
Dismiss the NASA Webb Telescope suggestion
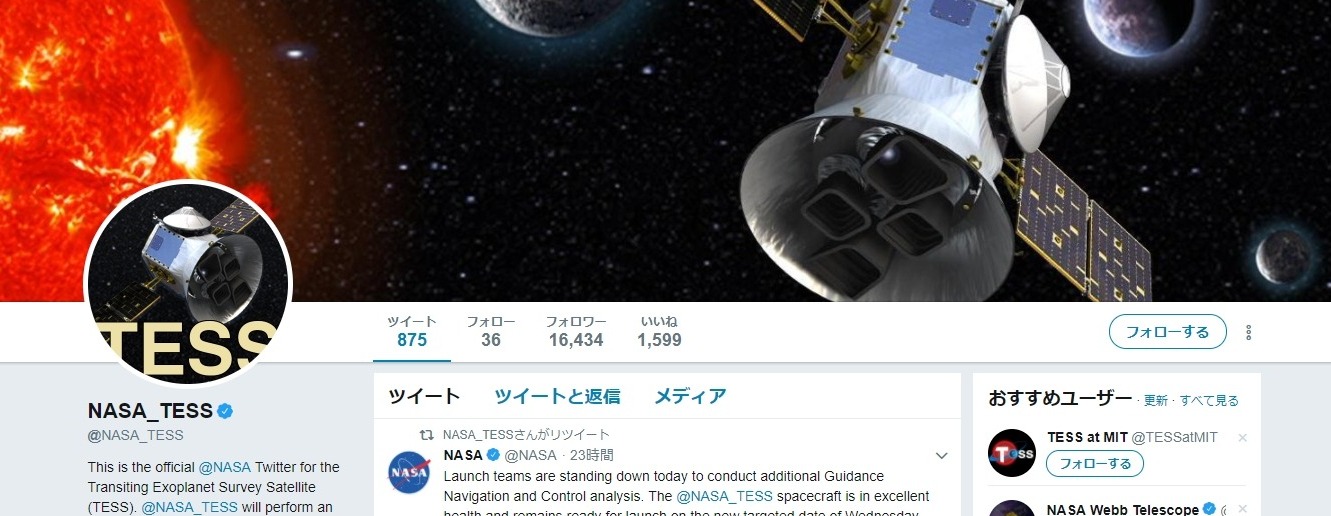point(1243,510)
